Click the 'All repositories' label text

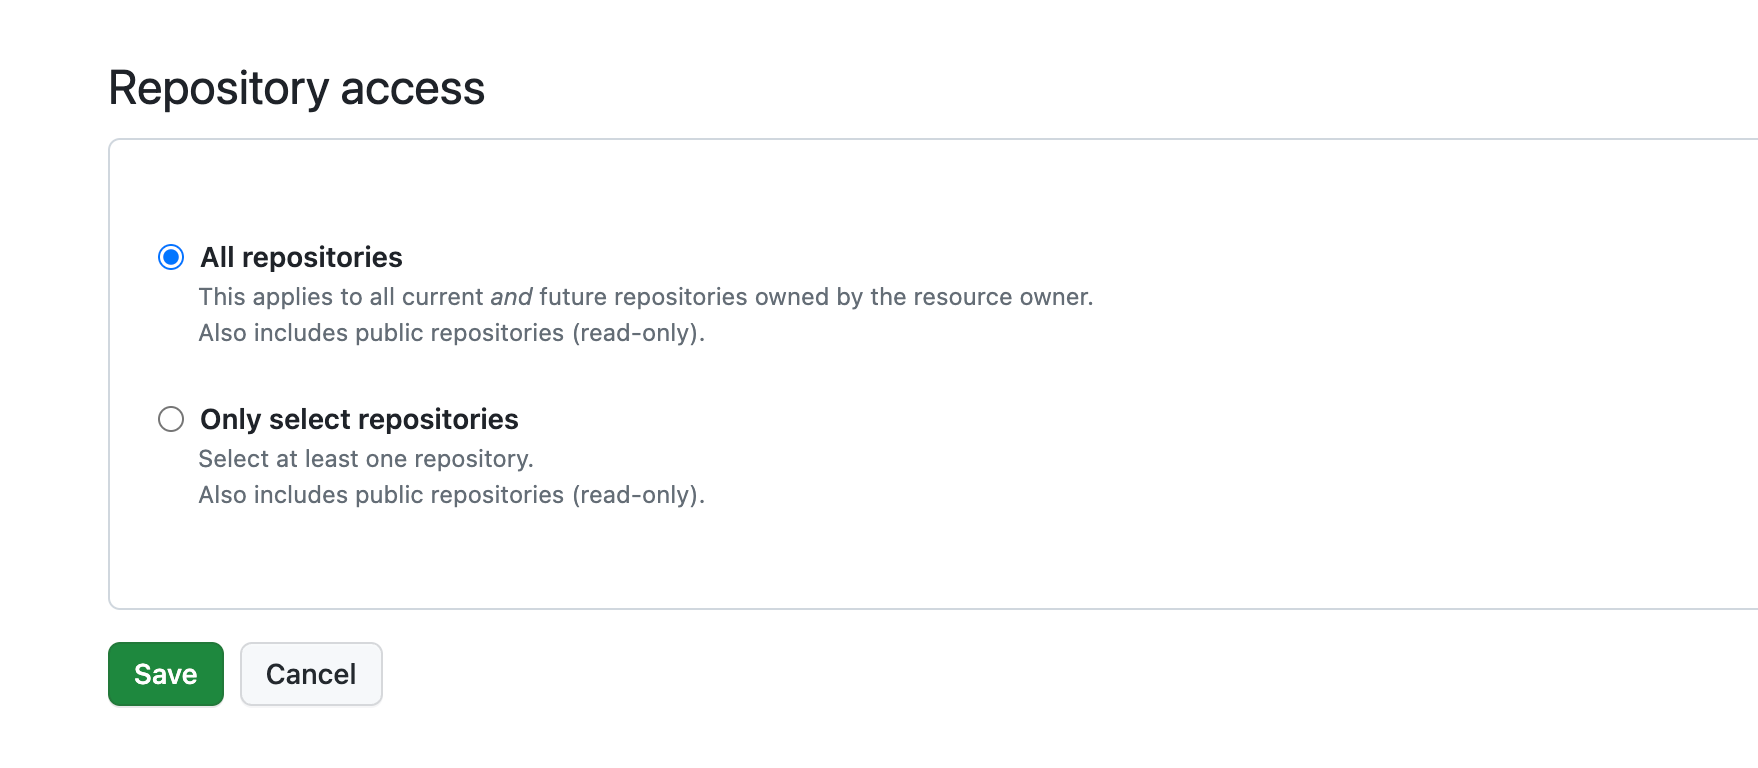301,257
